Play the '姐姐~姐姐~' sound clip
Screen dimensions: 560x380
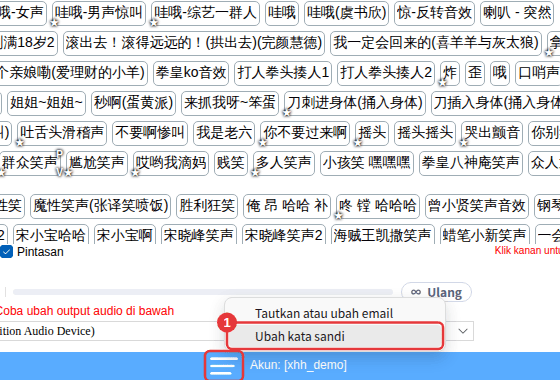[46, 103]
